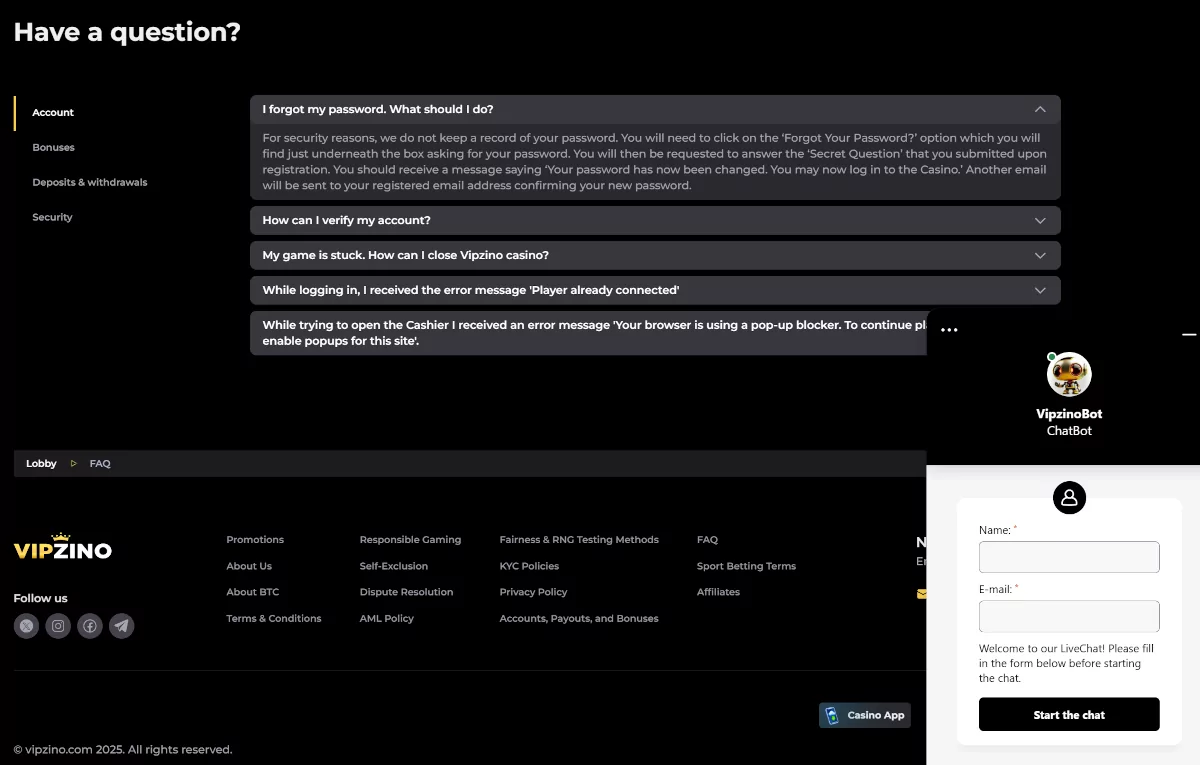Click the 'Welcome to our LiveChat!' message
The image size is (1200, 765).
click(1066, 663)
